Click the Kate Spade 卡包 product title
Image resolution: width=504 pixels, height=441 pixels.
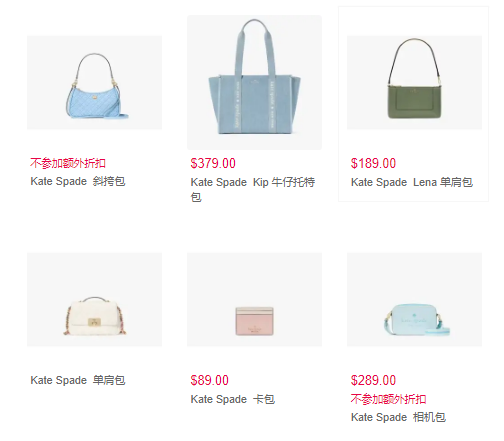233,399
